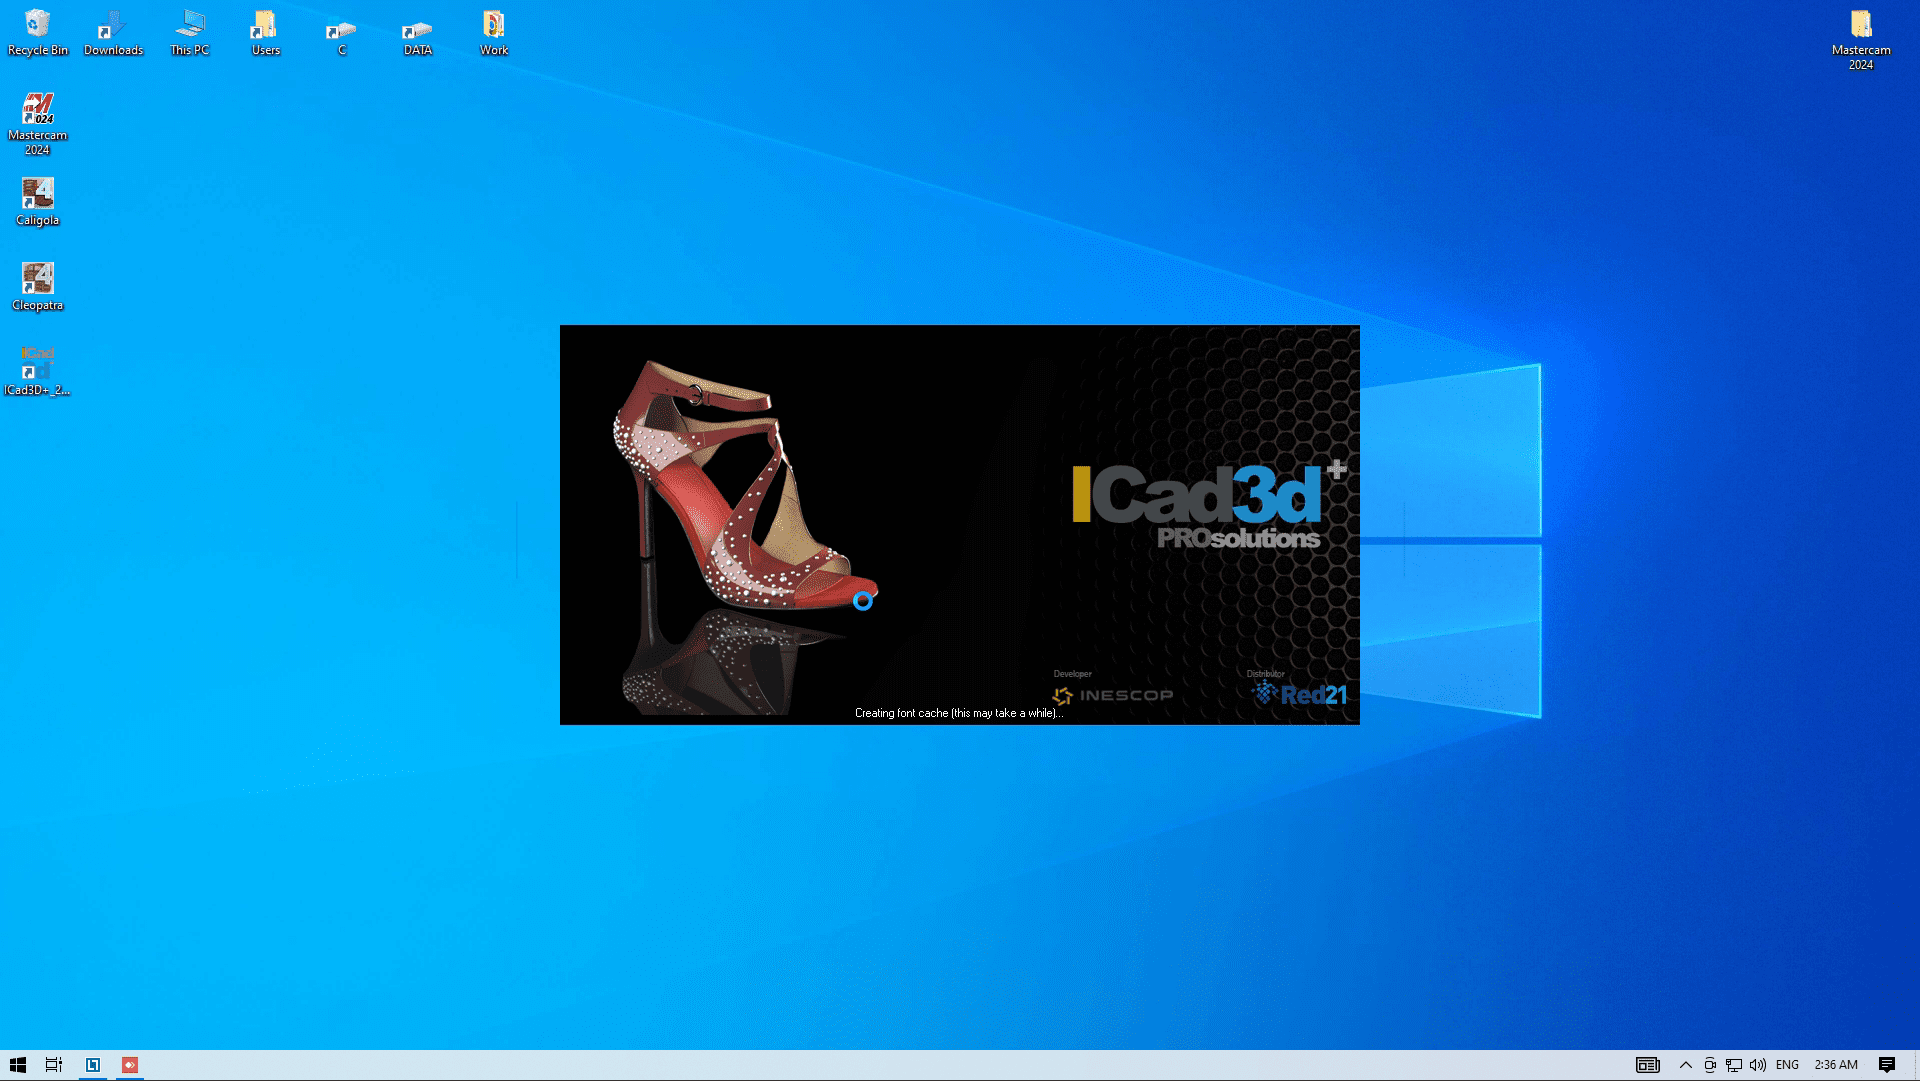Open Task View on the taskbar
Viewport: 1920px width, 1081px height.
(x=54, y=1065)
